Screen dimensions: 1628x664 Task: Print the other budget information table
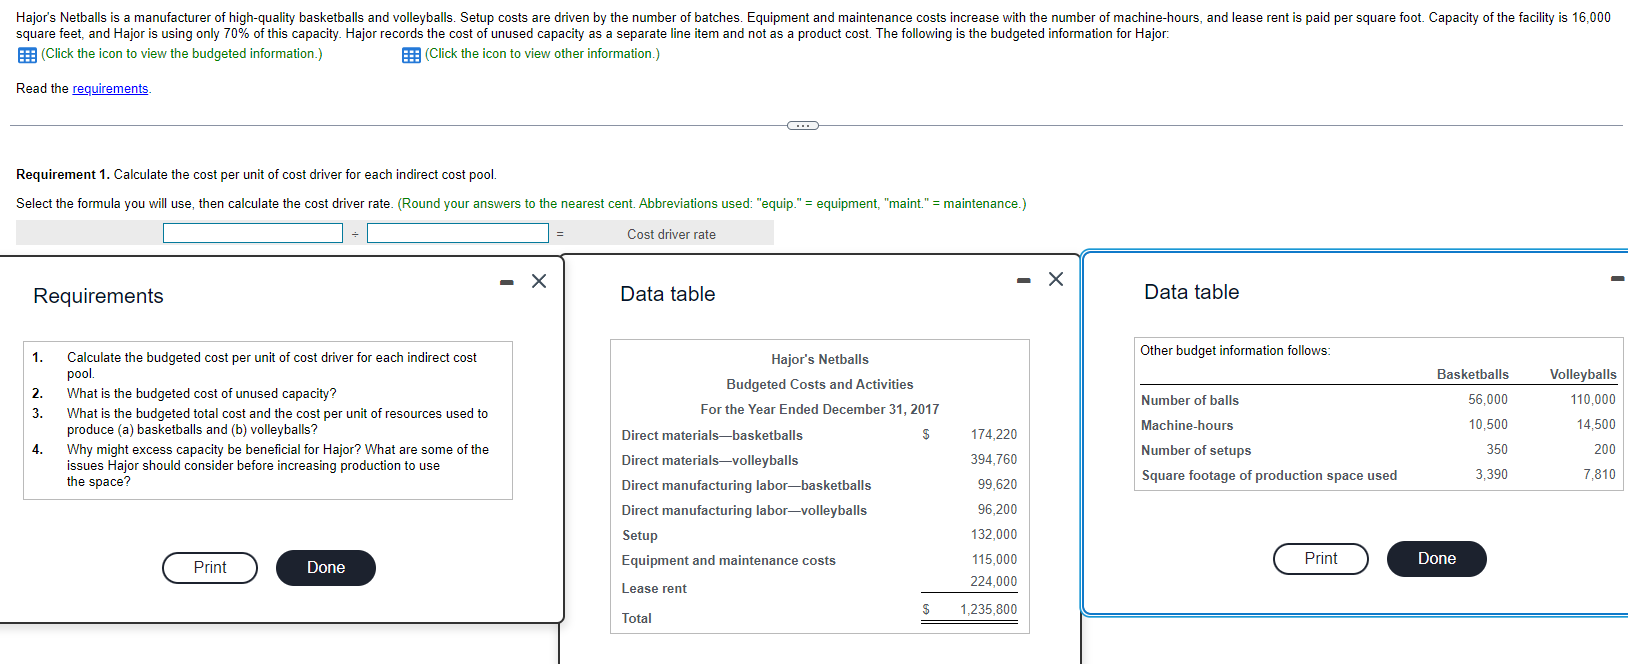click(x=1321, y=559)
